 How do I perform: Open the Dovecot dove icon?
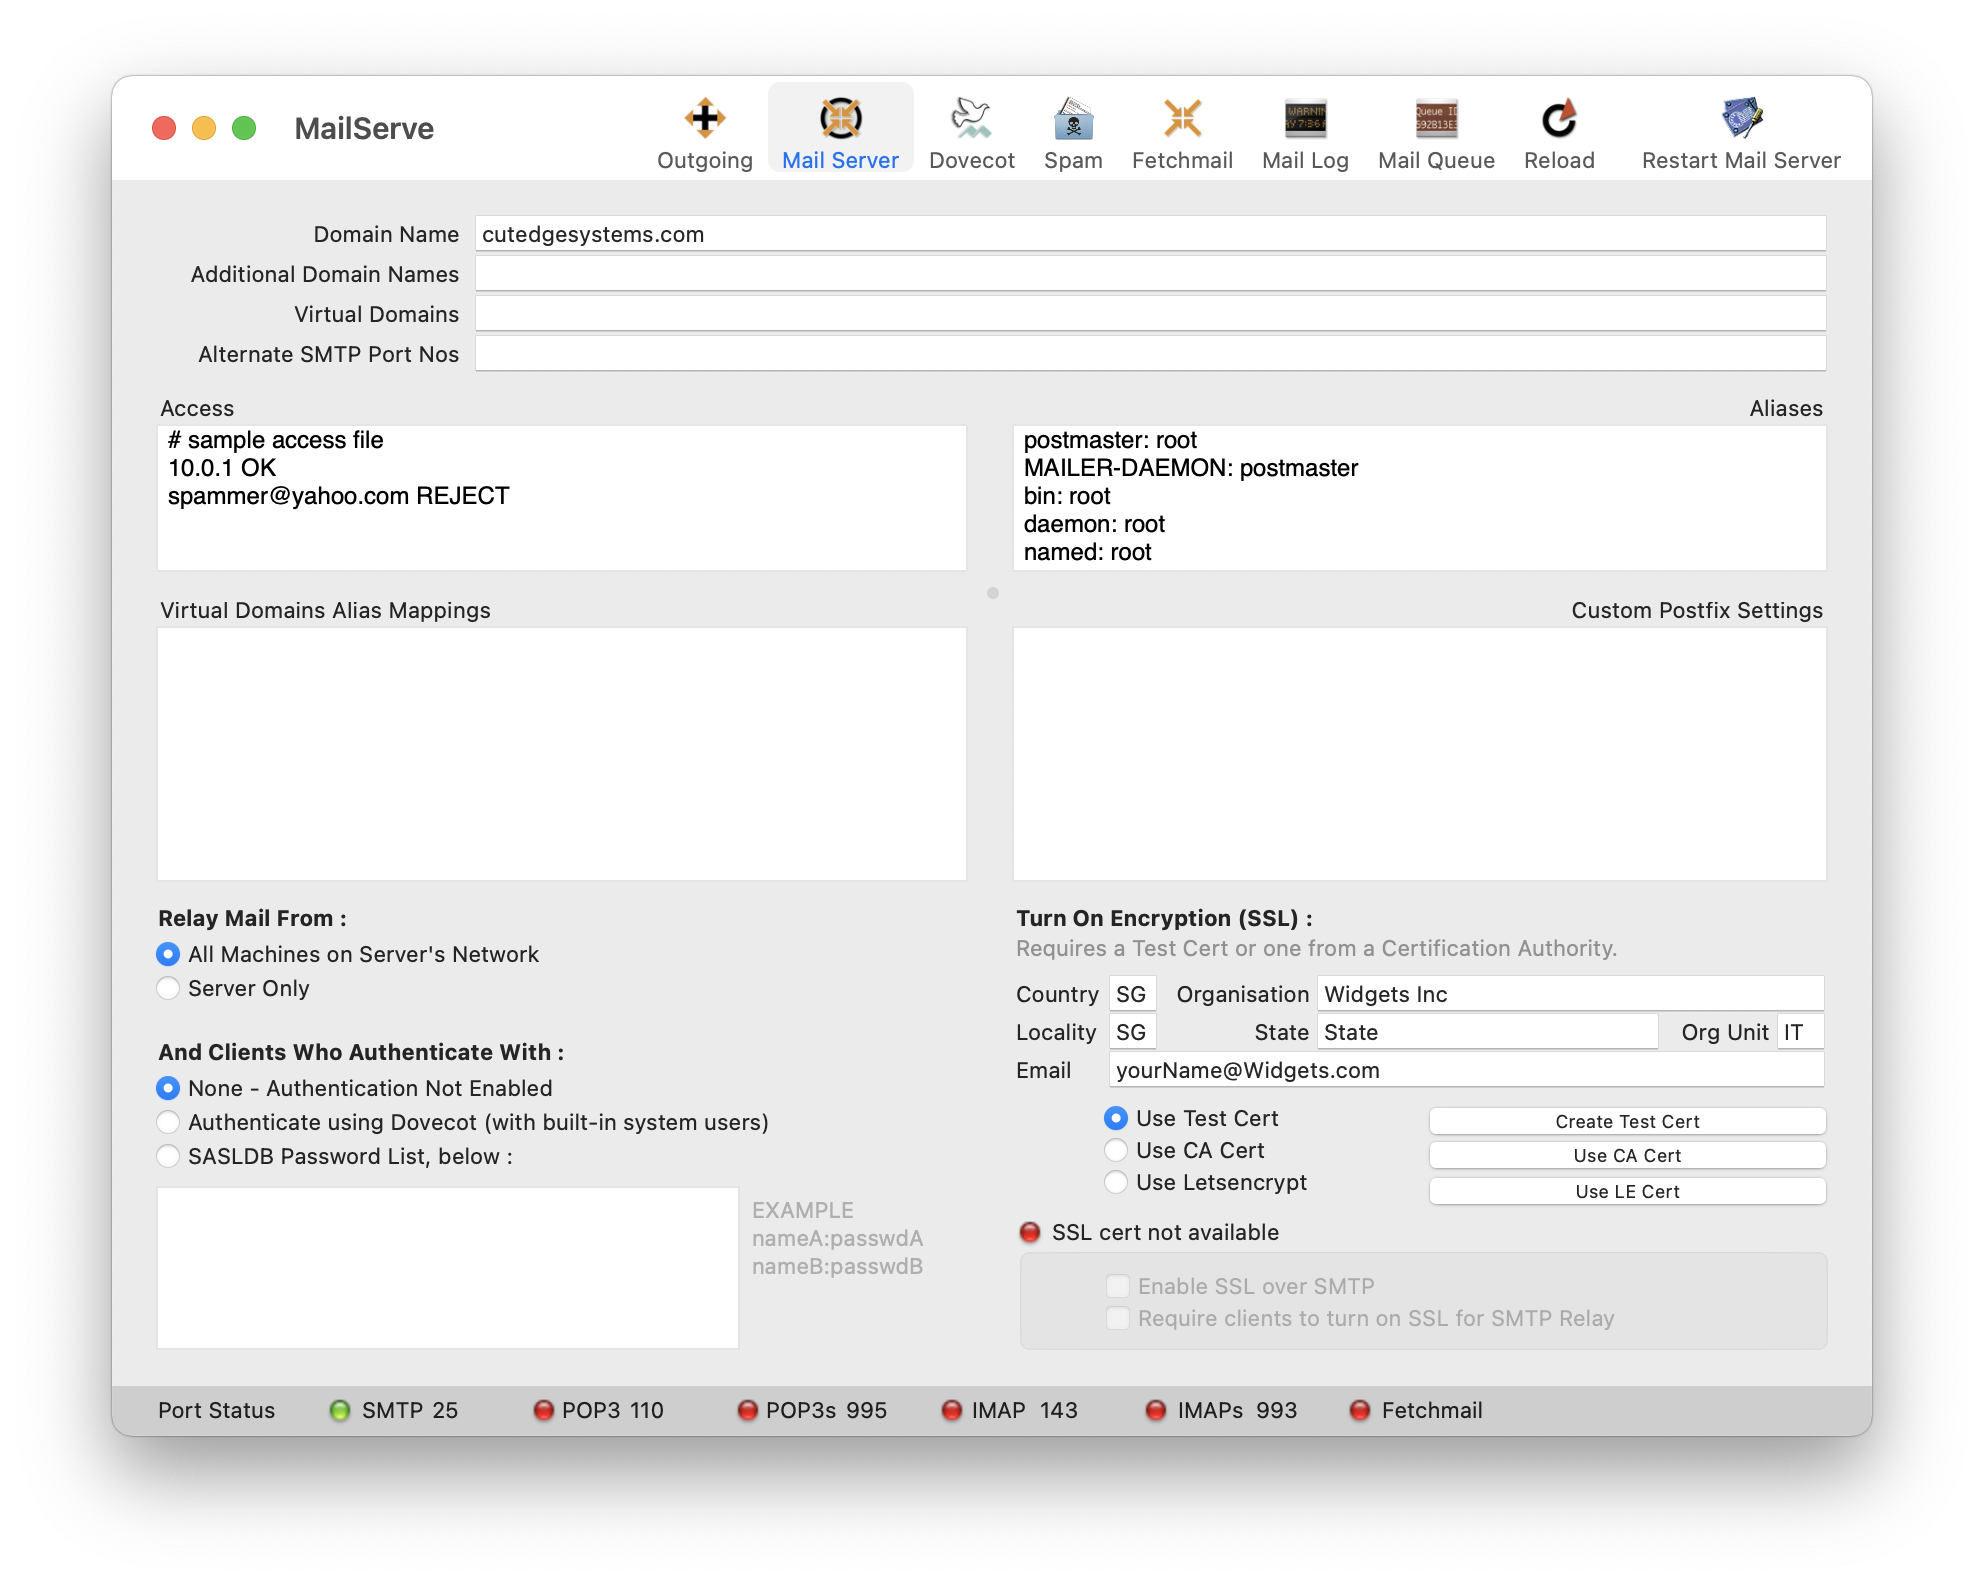(971, 119)
